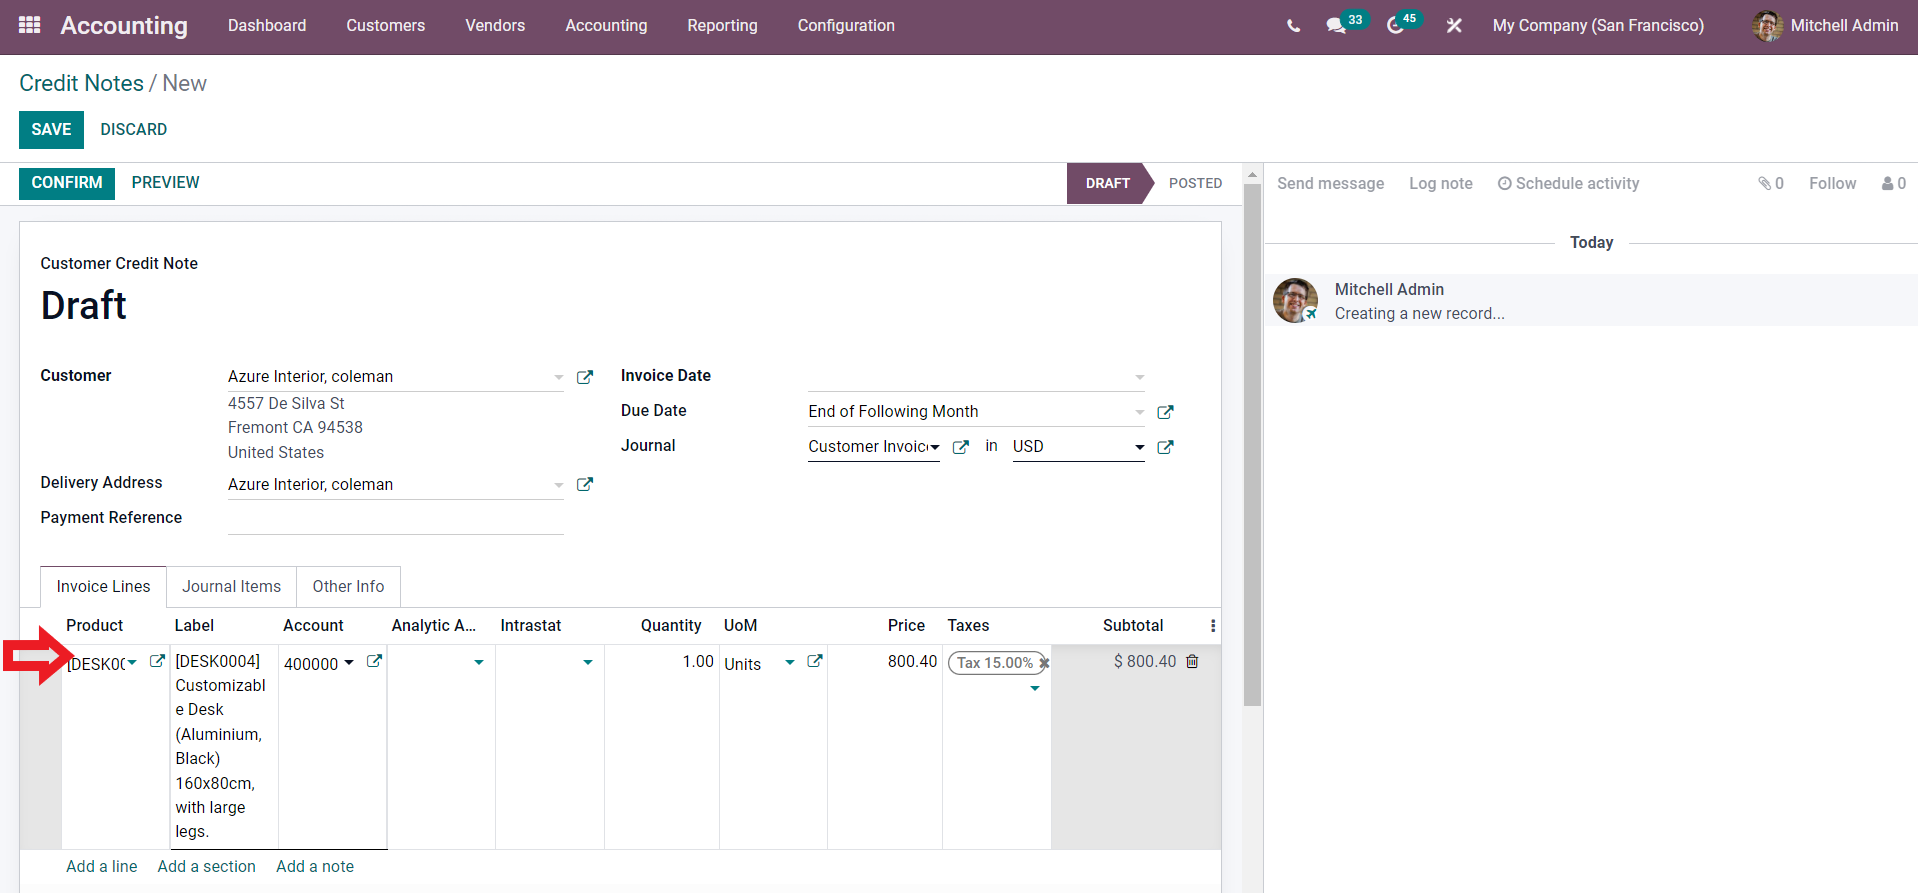Viewport: 1918px width, 893px height.
Task: Open UoM Units external link icon
Action: [x=815, y=661]
